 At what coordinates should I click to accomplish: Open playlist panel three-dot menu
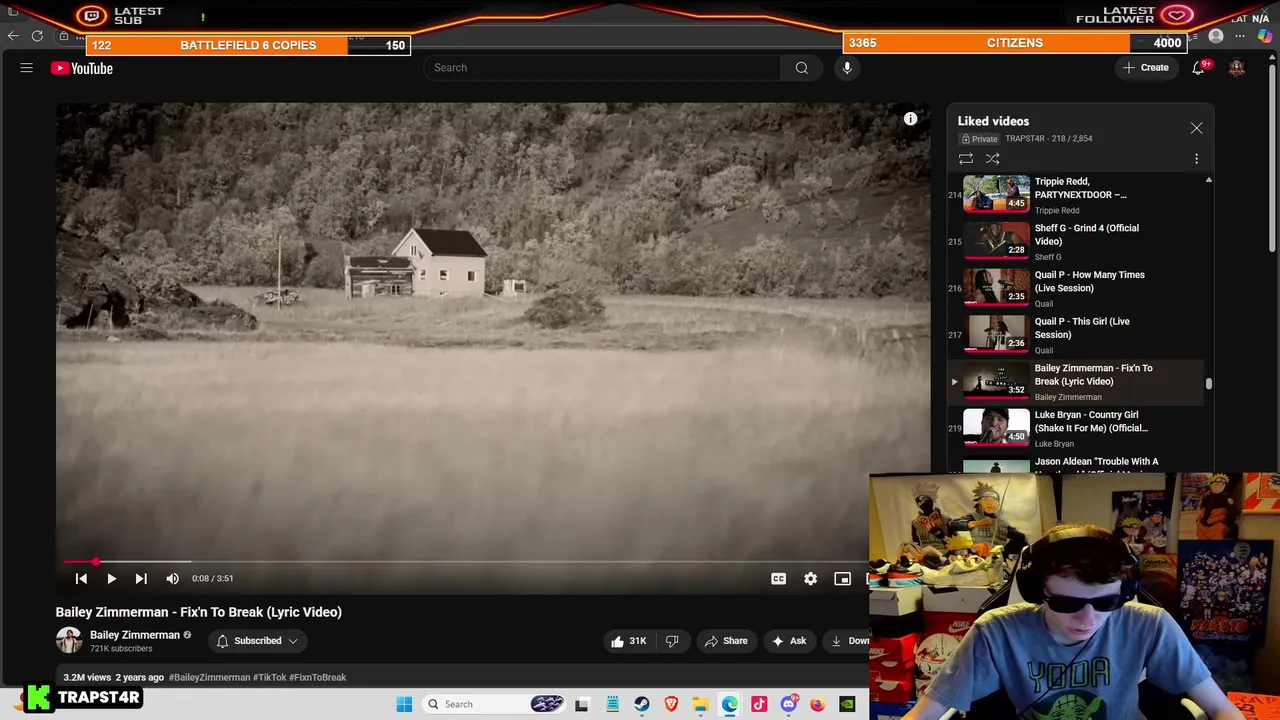[x=1196, y=159]
